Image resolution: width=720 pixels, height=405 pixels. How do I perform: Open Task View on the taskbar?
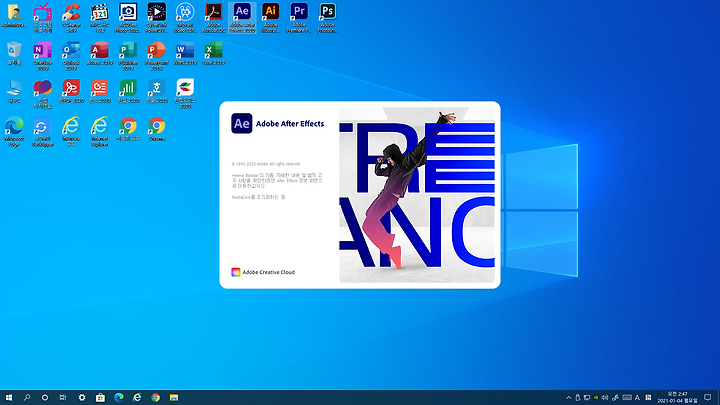tap(63, 398)
